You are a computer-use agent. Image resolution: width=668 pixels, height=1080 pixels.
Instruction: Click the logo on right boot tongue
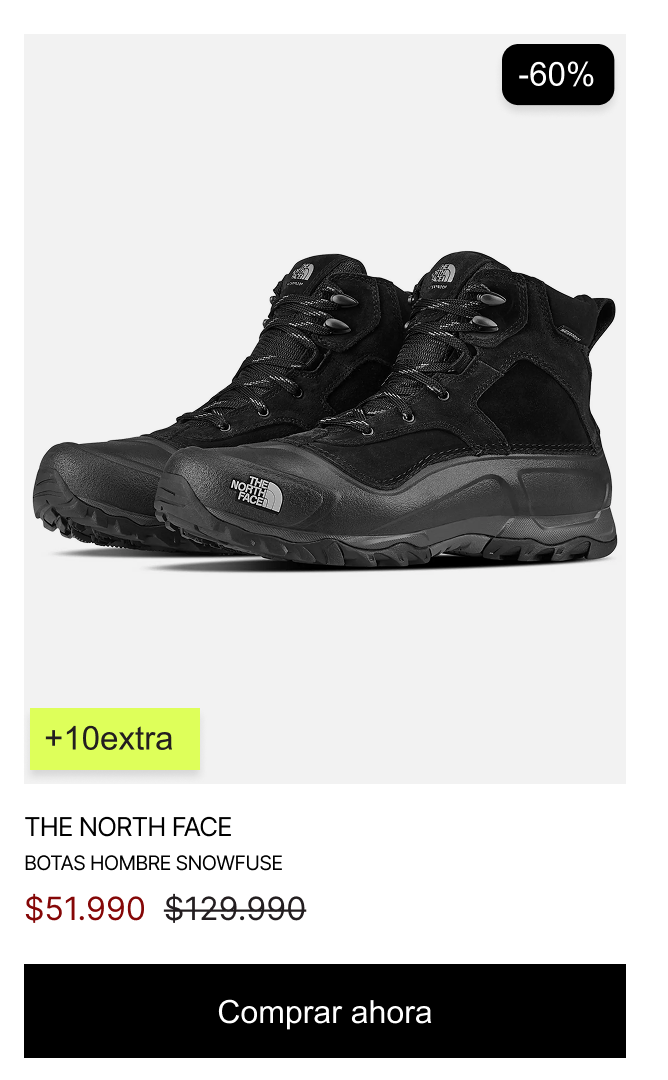[x=443, y=273]
